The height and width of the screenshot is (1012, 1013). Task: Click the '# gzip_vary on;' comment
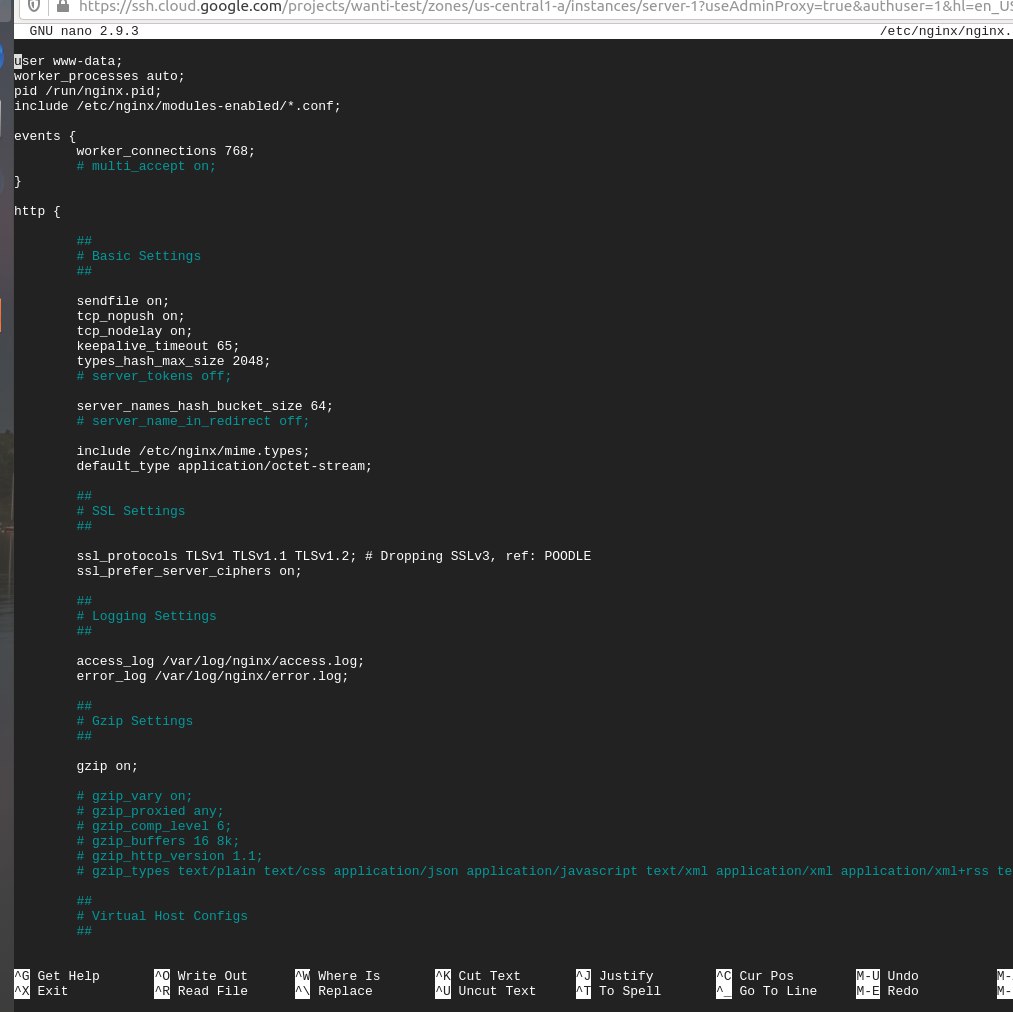(x=134, y=796)
